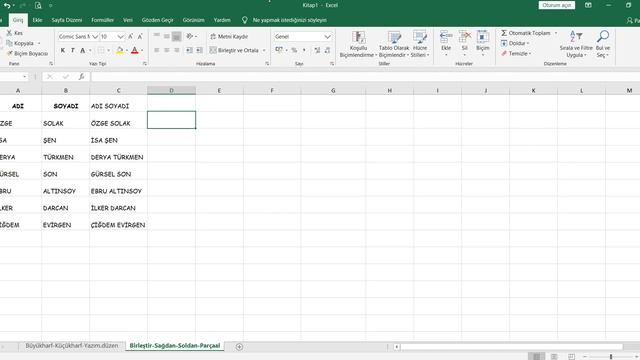Screen dimensions: 640x360
Task: Click the zoom slider at bottom right
Action: (x=611, y=357)
